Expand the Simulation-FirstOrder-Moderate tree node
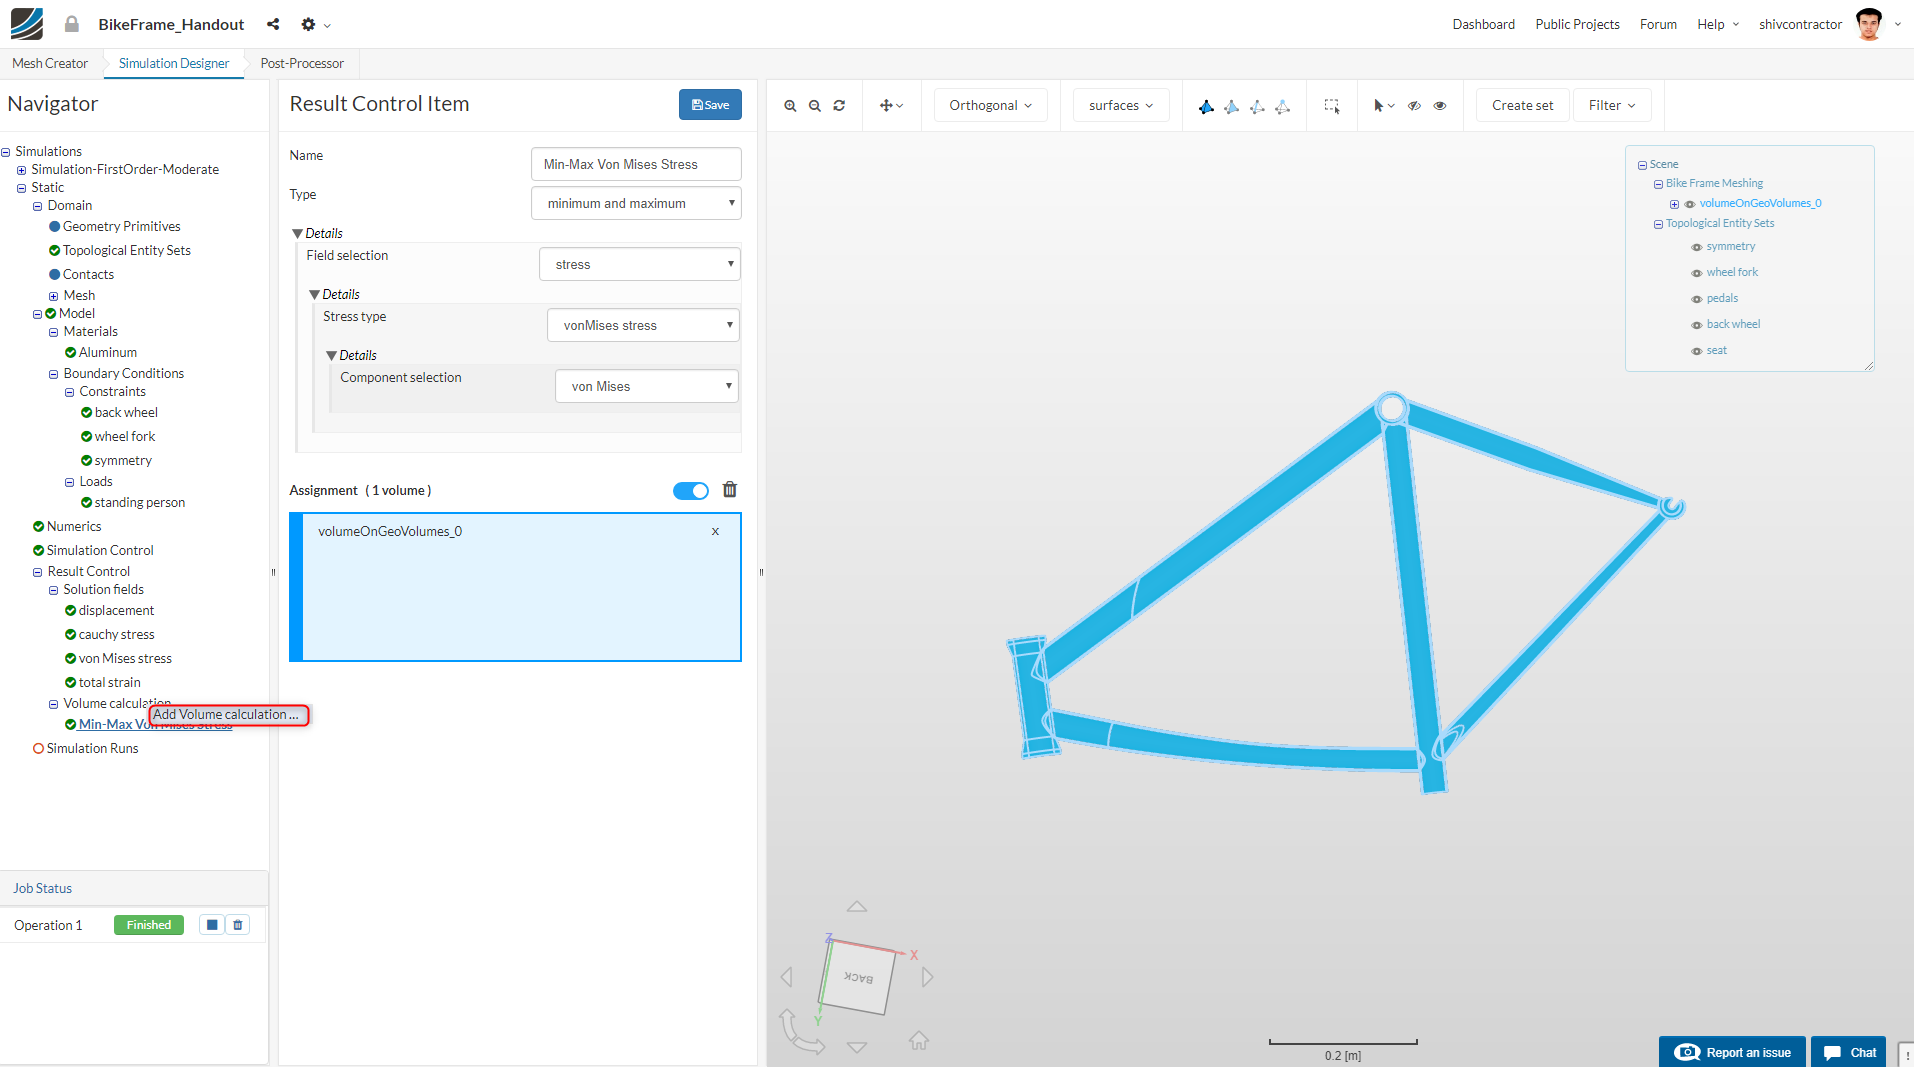Viewport: 1914px width, 1067px height. [21, 171]
